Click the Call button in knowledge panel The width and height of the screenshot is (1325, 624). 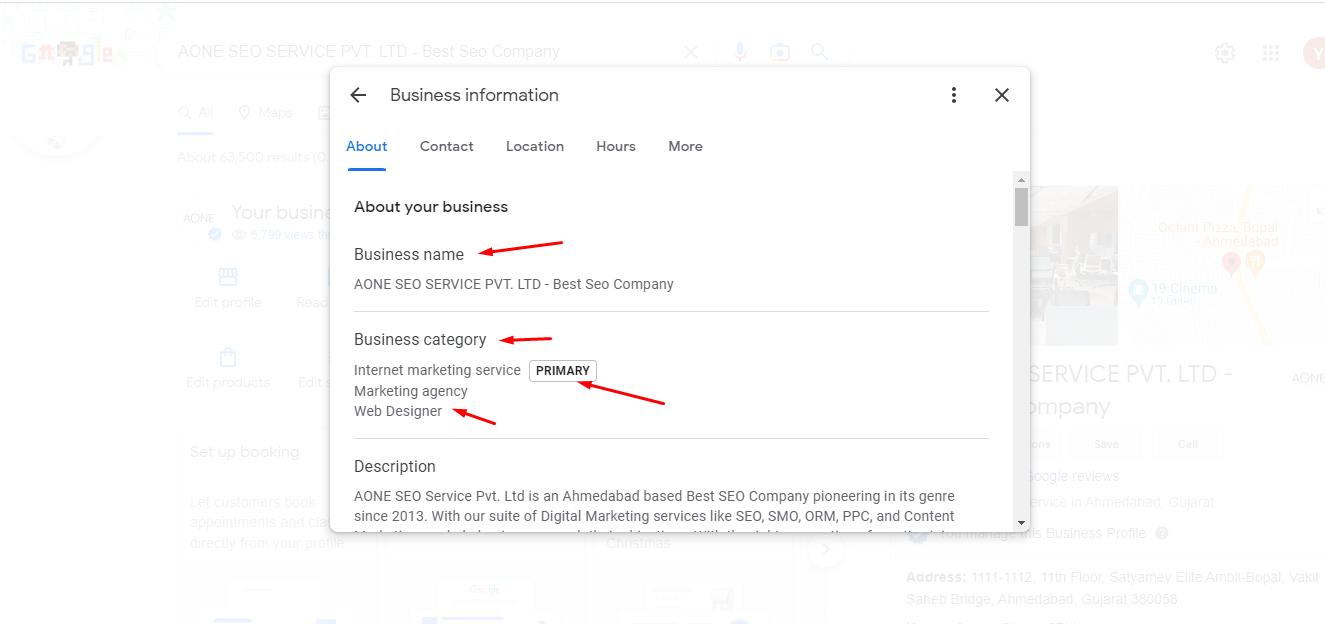[1188, 444]
